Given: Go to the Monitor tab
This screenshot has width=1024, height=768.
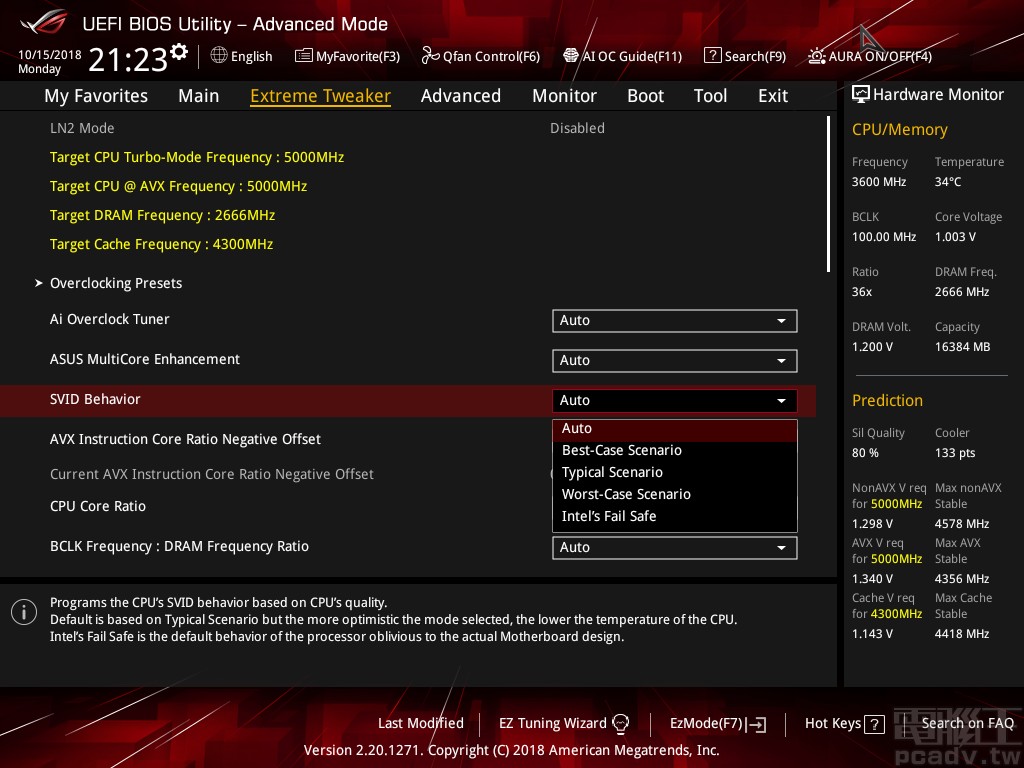Looking at the screenshot, I should (x=564, y=96).
